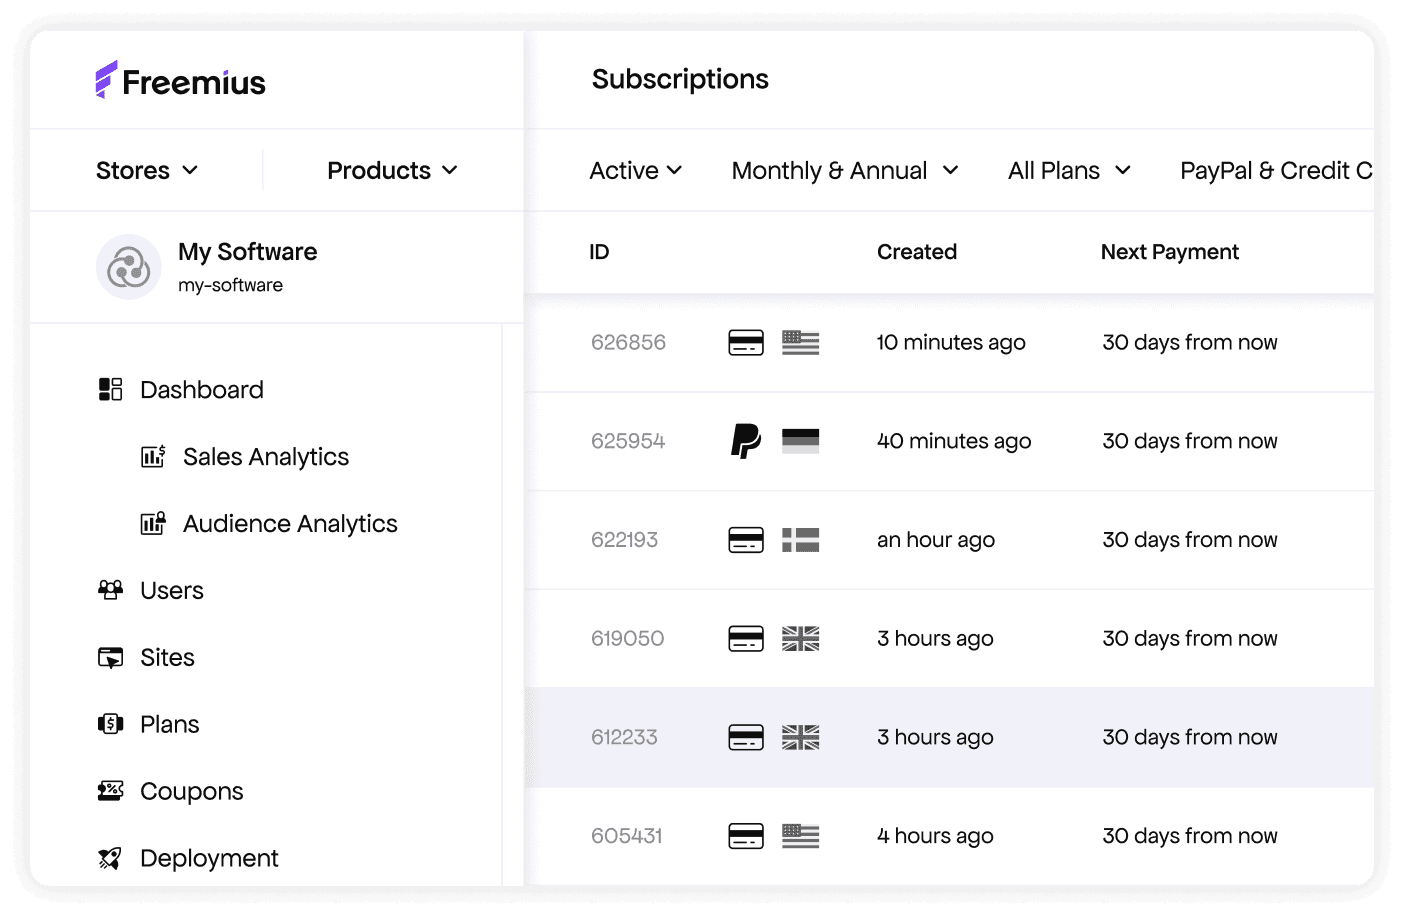This screenshot has width=1404, height=916.
Task: Click credit card icon in row 619050
Action: pos(746,638)
